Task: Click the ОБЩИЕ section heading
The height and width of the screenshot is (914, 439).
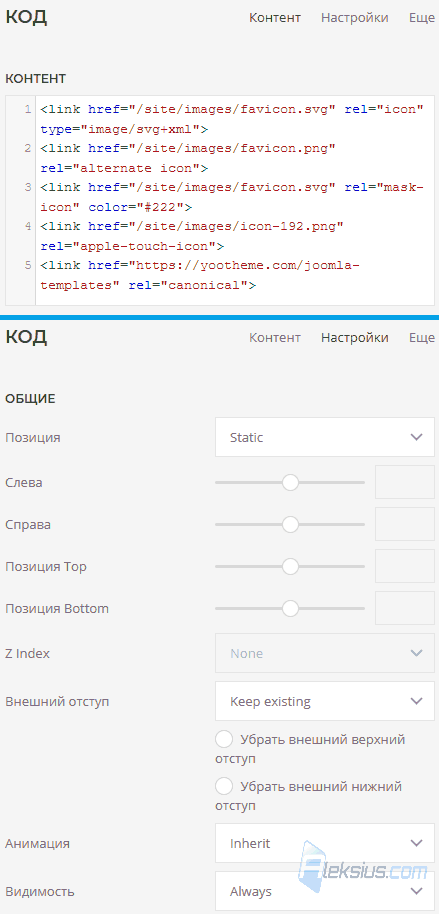Action: [x=30, y=399]
